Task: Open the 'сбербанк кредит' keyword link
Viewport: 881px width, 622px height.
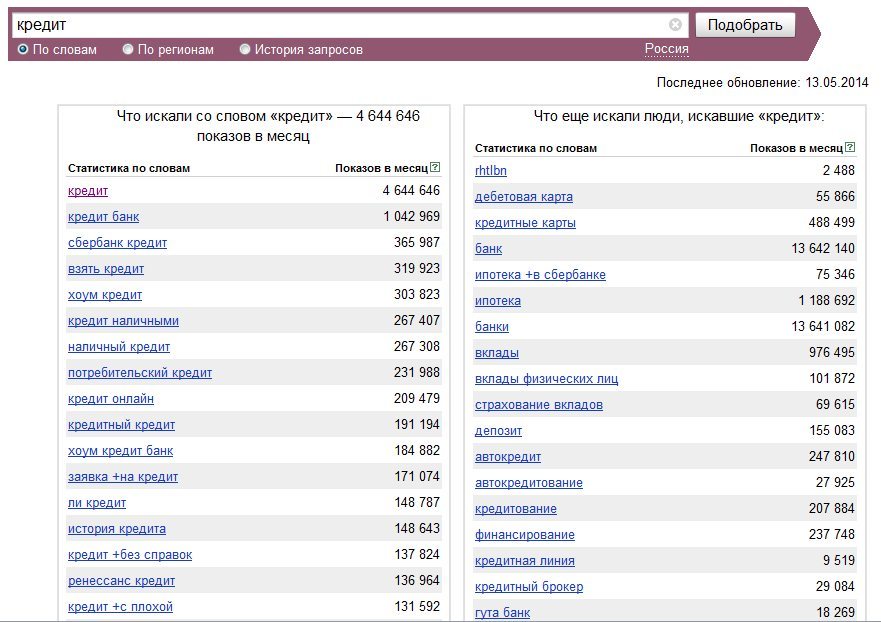Action: point(117,243)
